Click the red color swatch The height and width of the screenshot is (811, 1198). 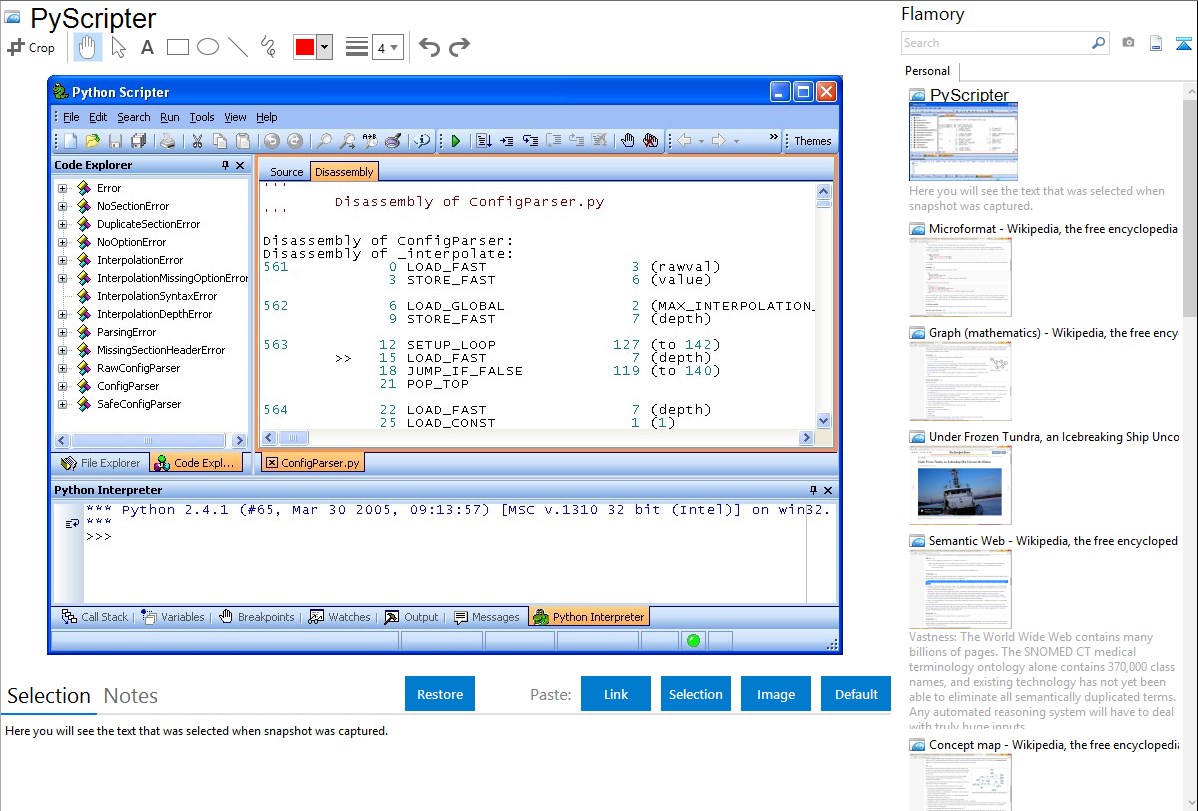(x=305, y=47)
